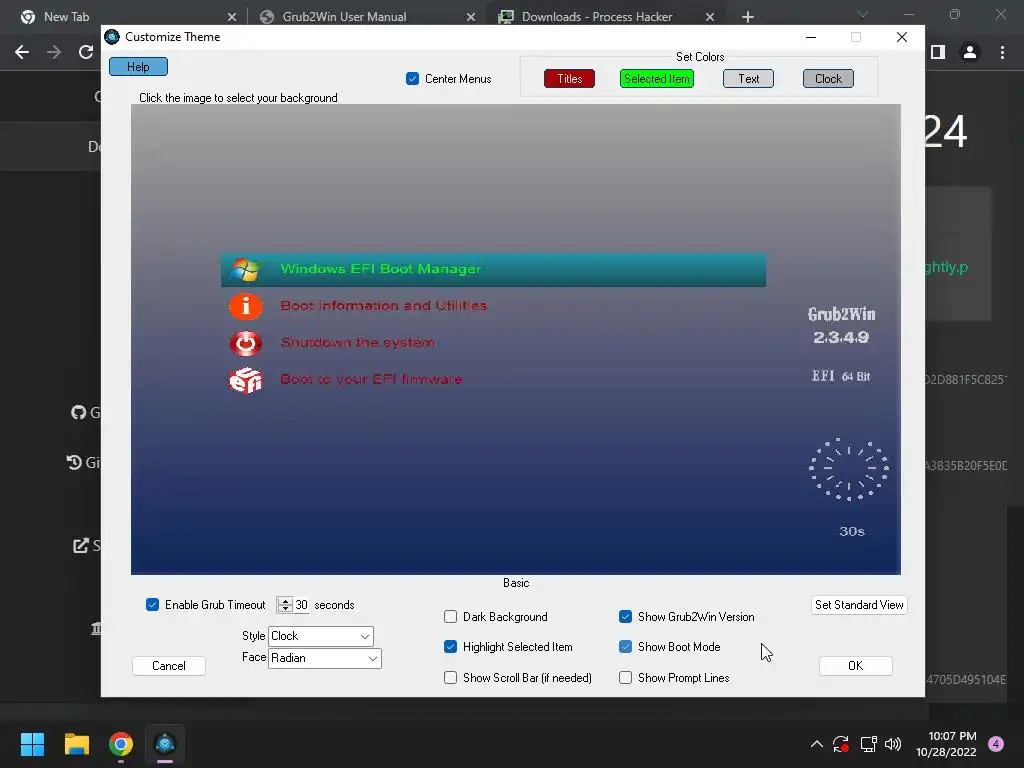Open the taskbar clock and date
Screen dimensions: 1024x768
point(946,744)
